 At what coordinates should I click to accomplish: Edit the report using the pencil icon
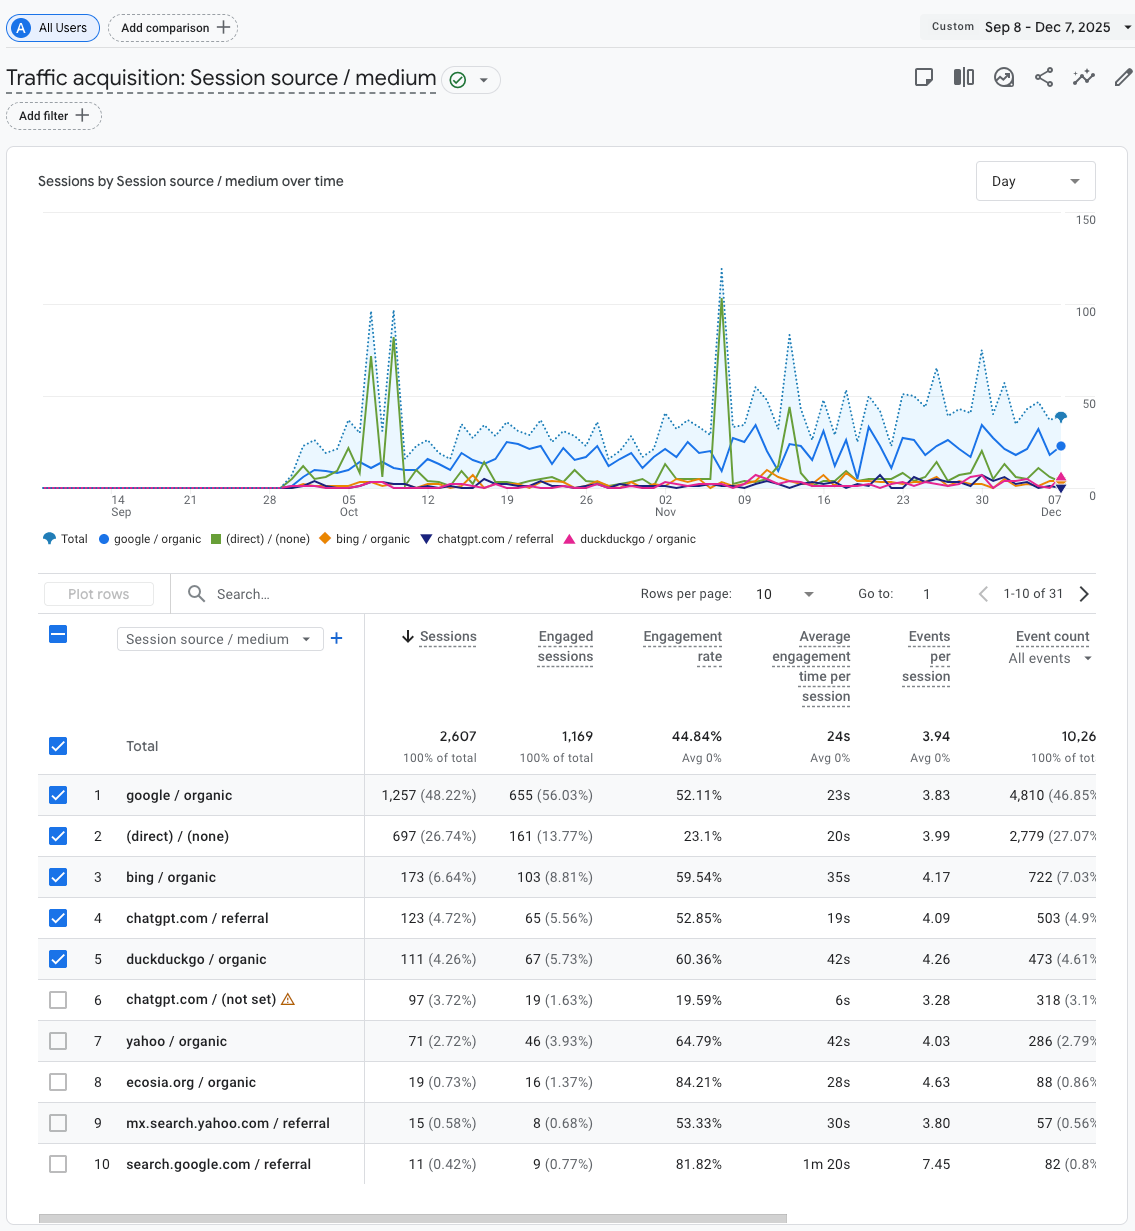pos(1122,77)
